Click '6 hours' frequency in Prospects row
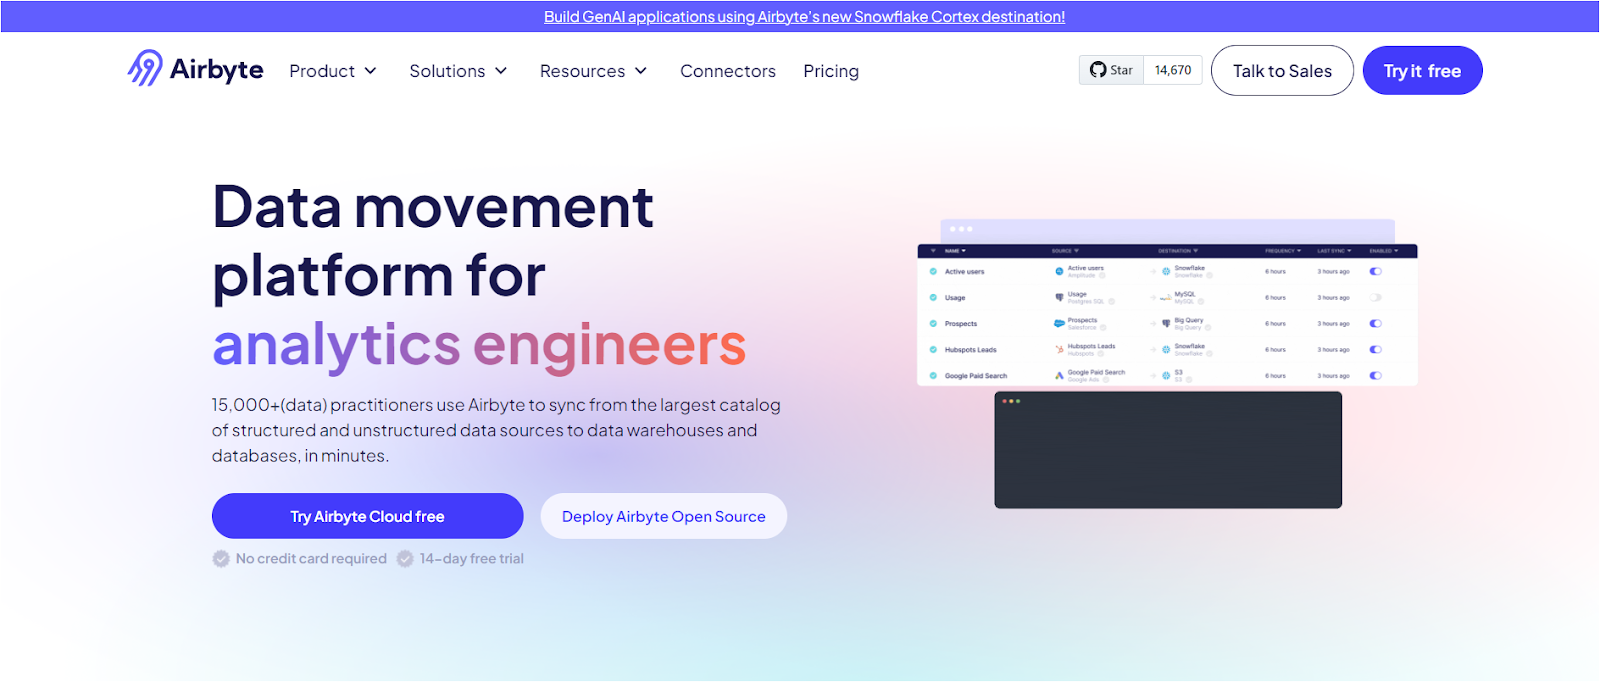Viewport: 1600px width, 682px height. 1275,323
